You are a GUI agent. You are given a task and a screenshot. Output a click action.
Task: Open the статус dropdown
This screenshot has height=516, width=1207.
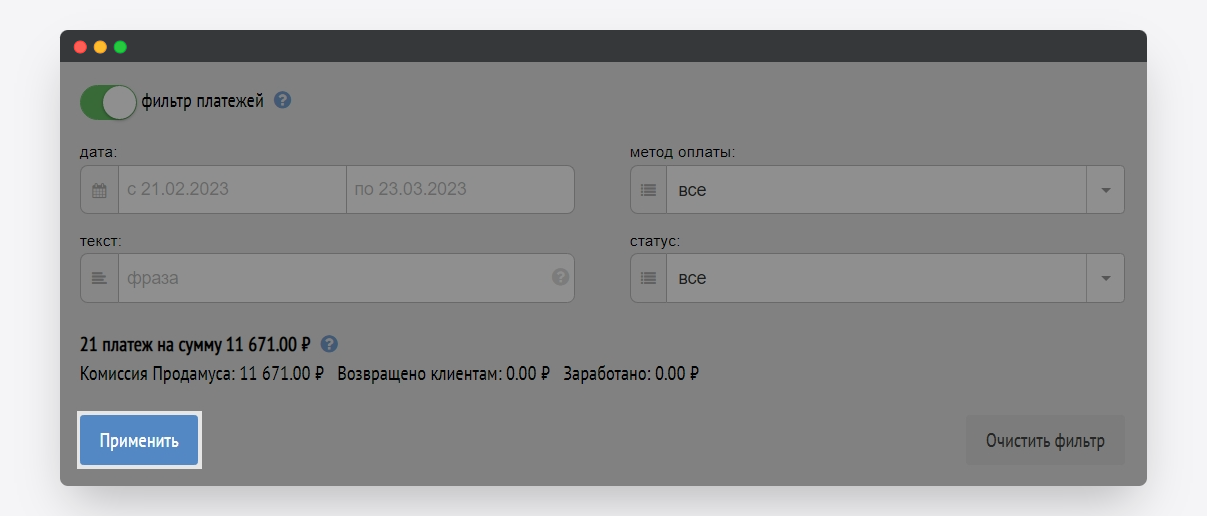point(877,278)
